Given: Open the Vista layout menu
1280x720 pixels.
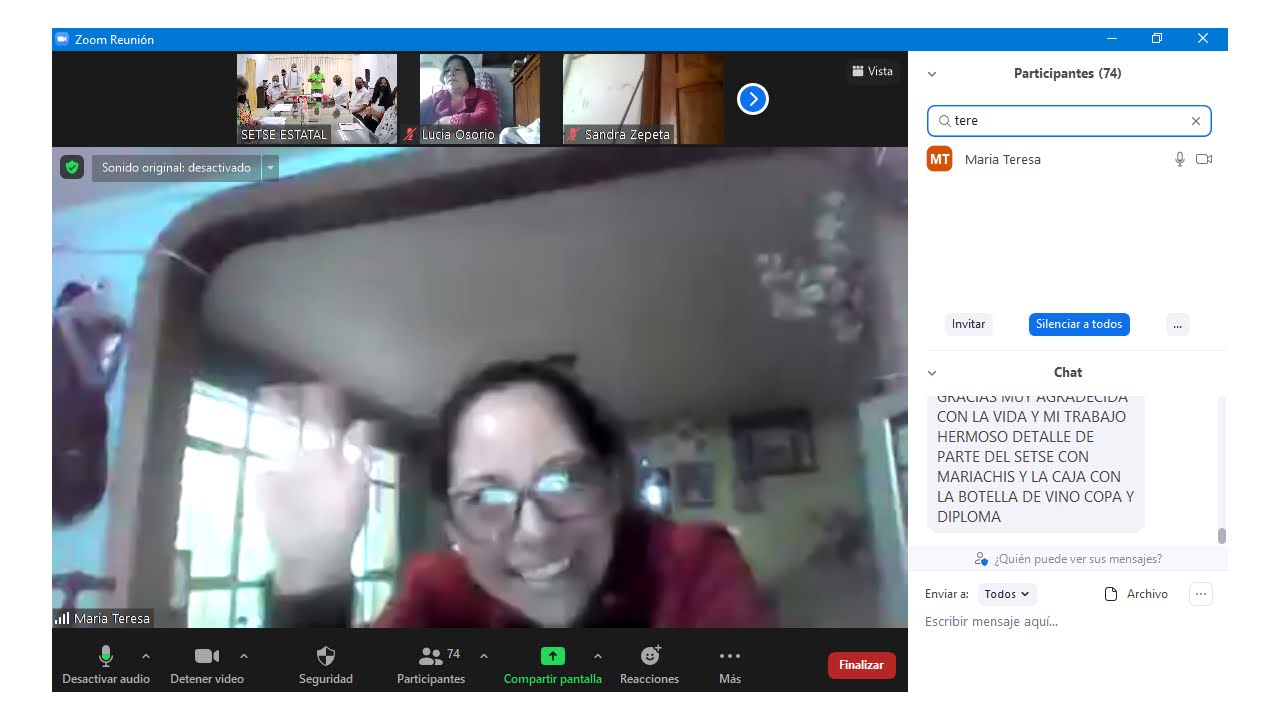Looking at the screenshot, I should [872, 71].
